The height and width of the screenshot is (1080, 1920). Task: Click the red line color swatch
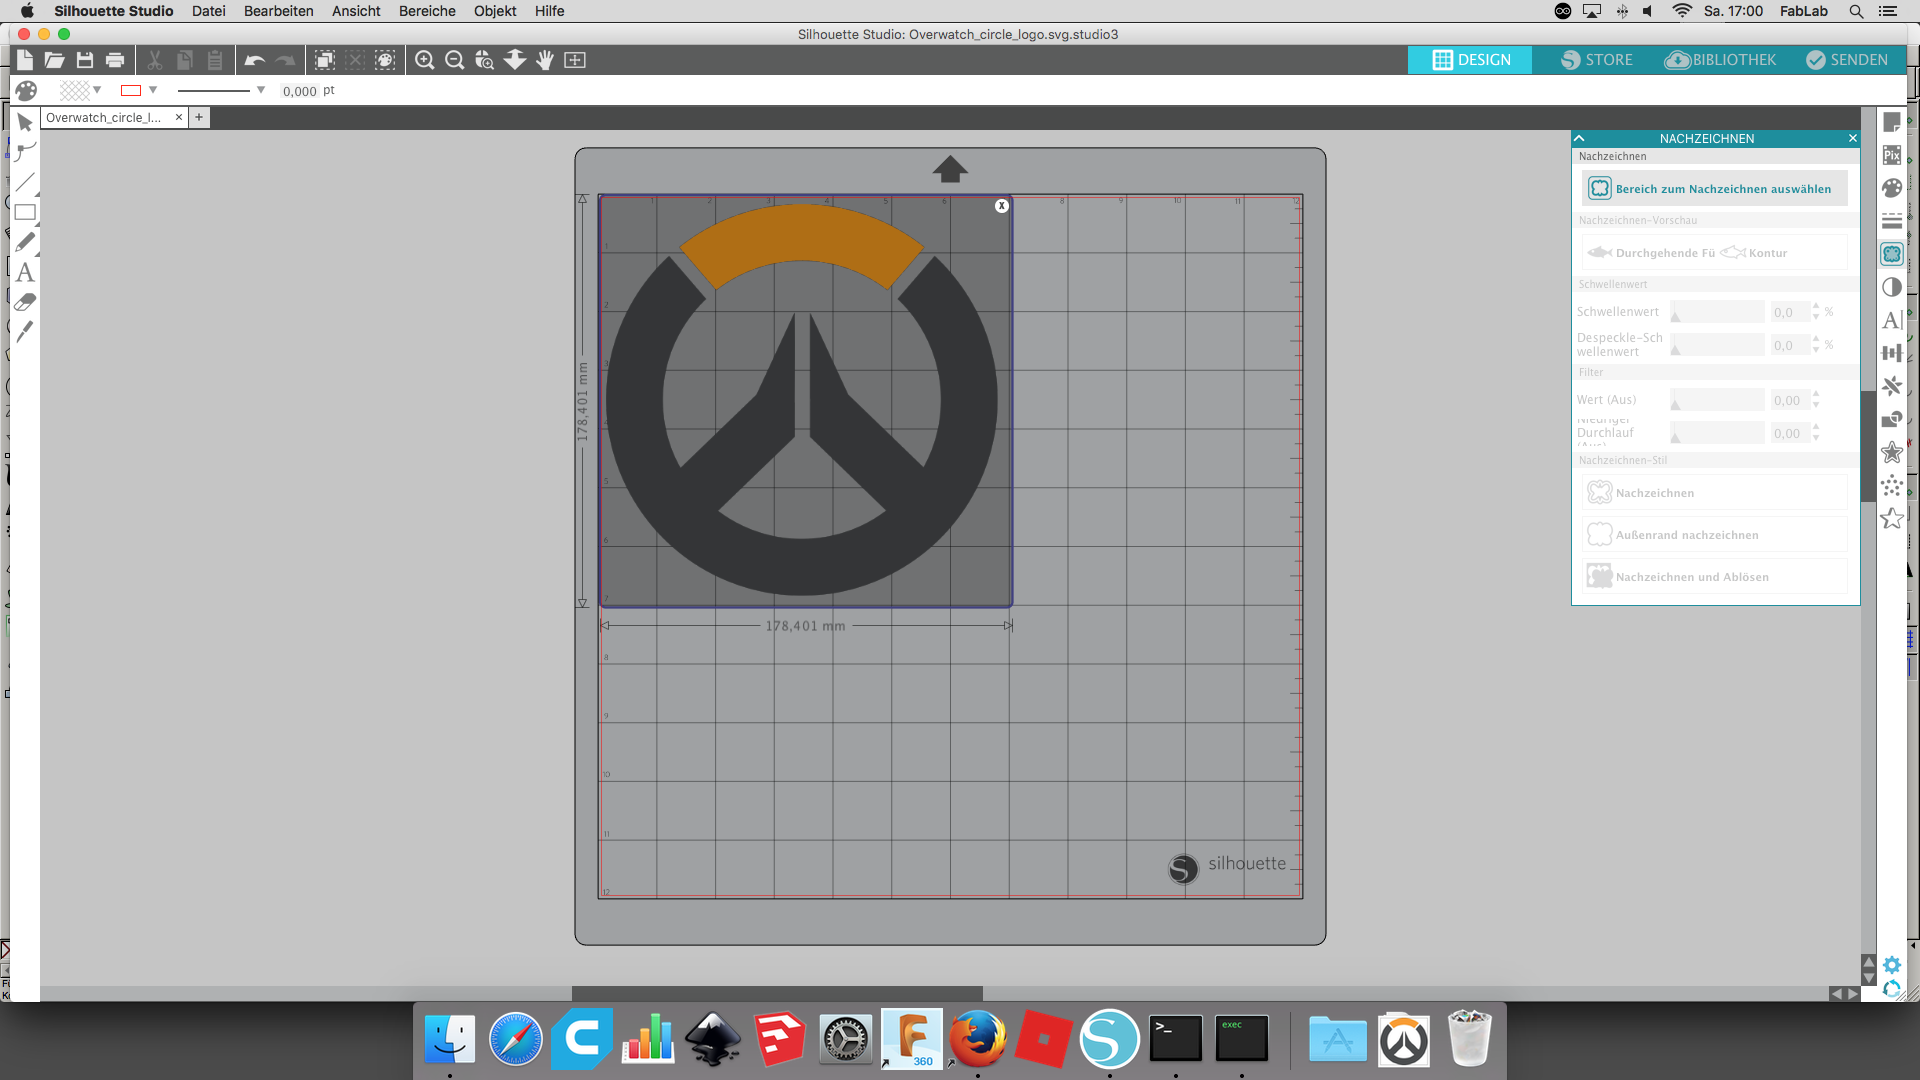coord(131,90)
